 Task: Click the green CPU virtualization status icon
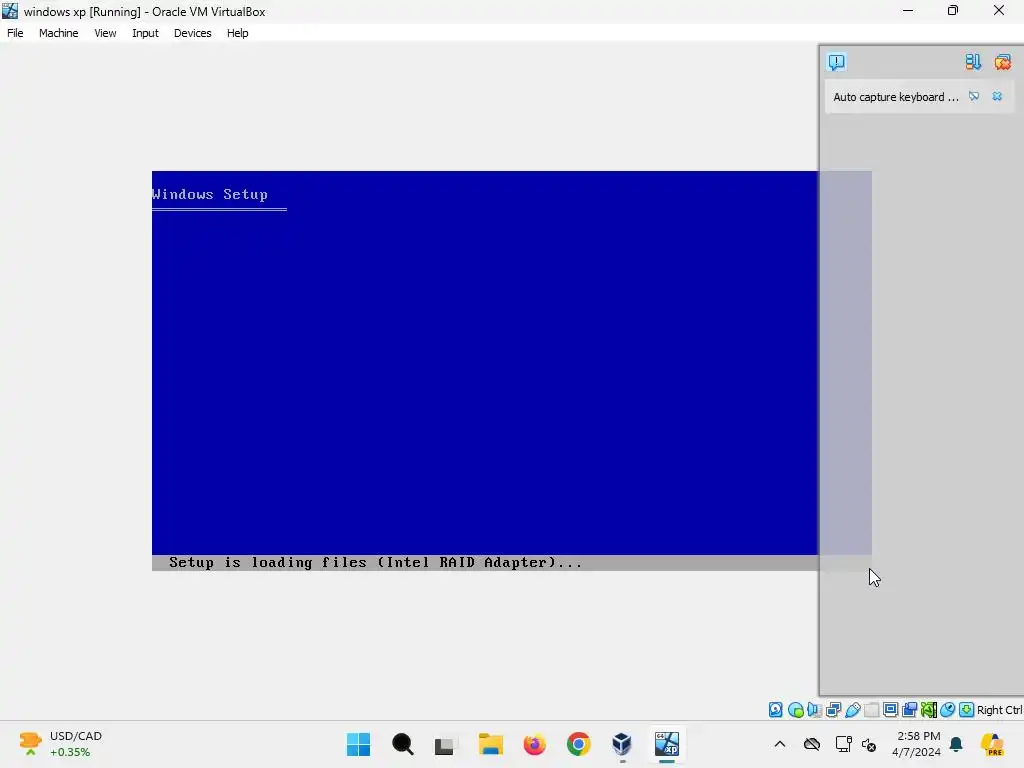coord(928,710)
